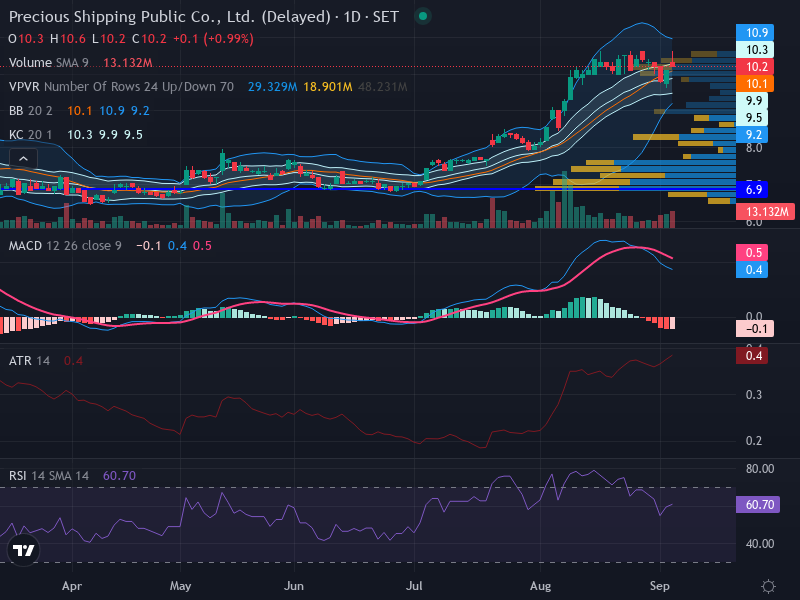The image size is (800, 600).
Task: Click the 13.132M volume value in legend
Action: [x=128, y=63]
